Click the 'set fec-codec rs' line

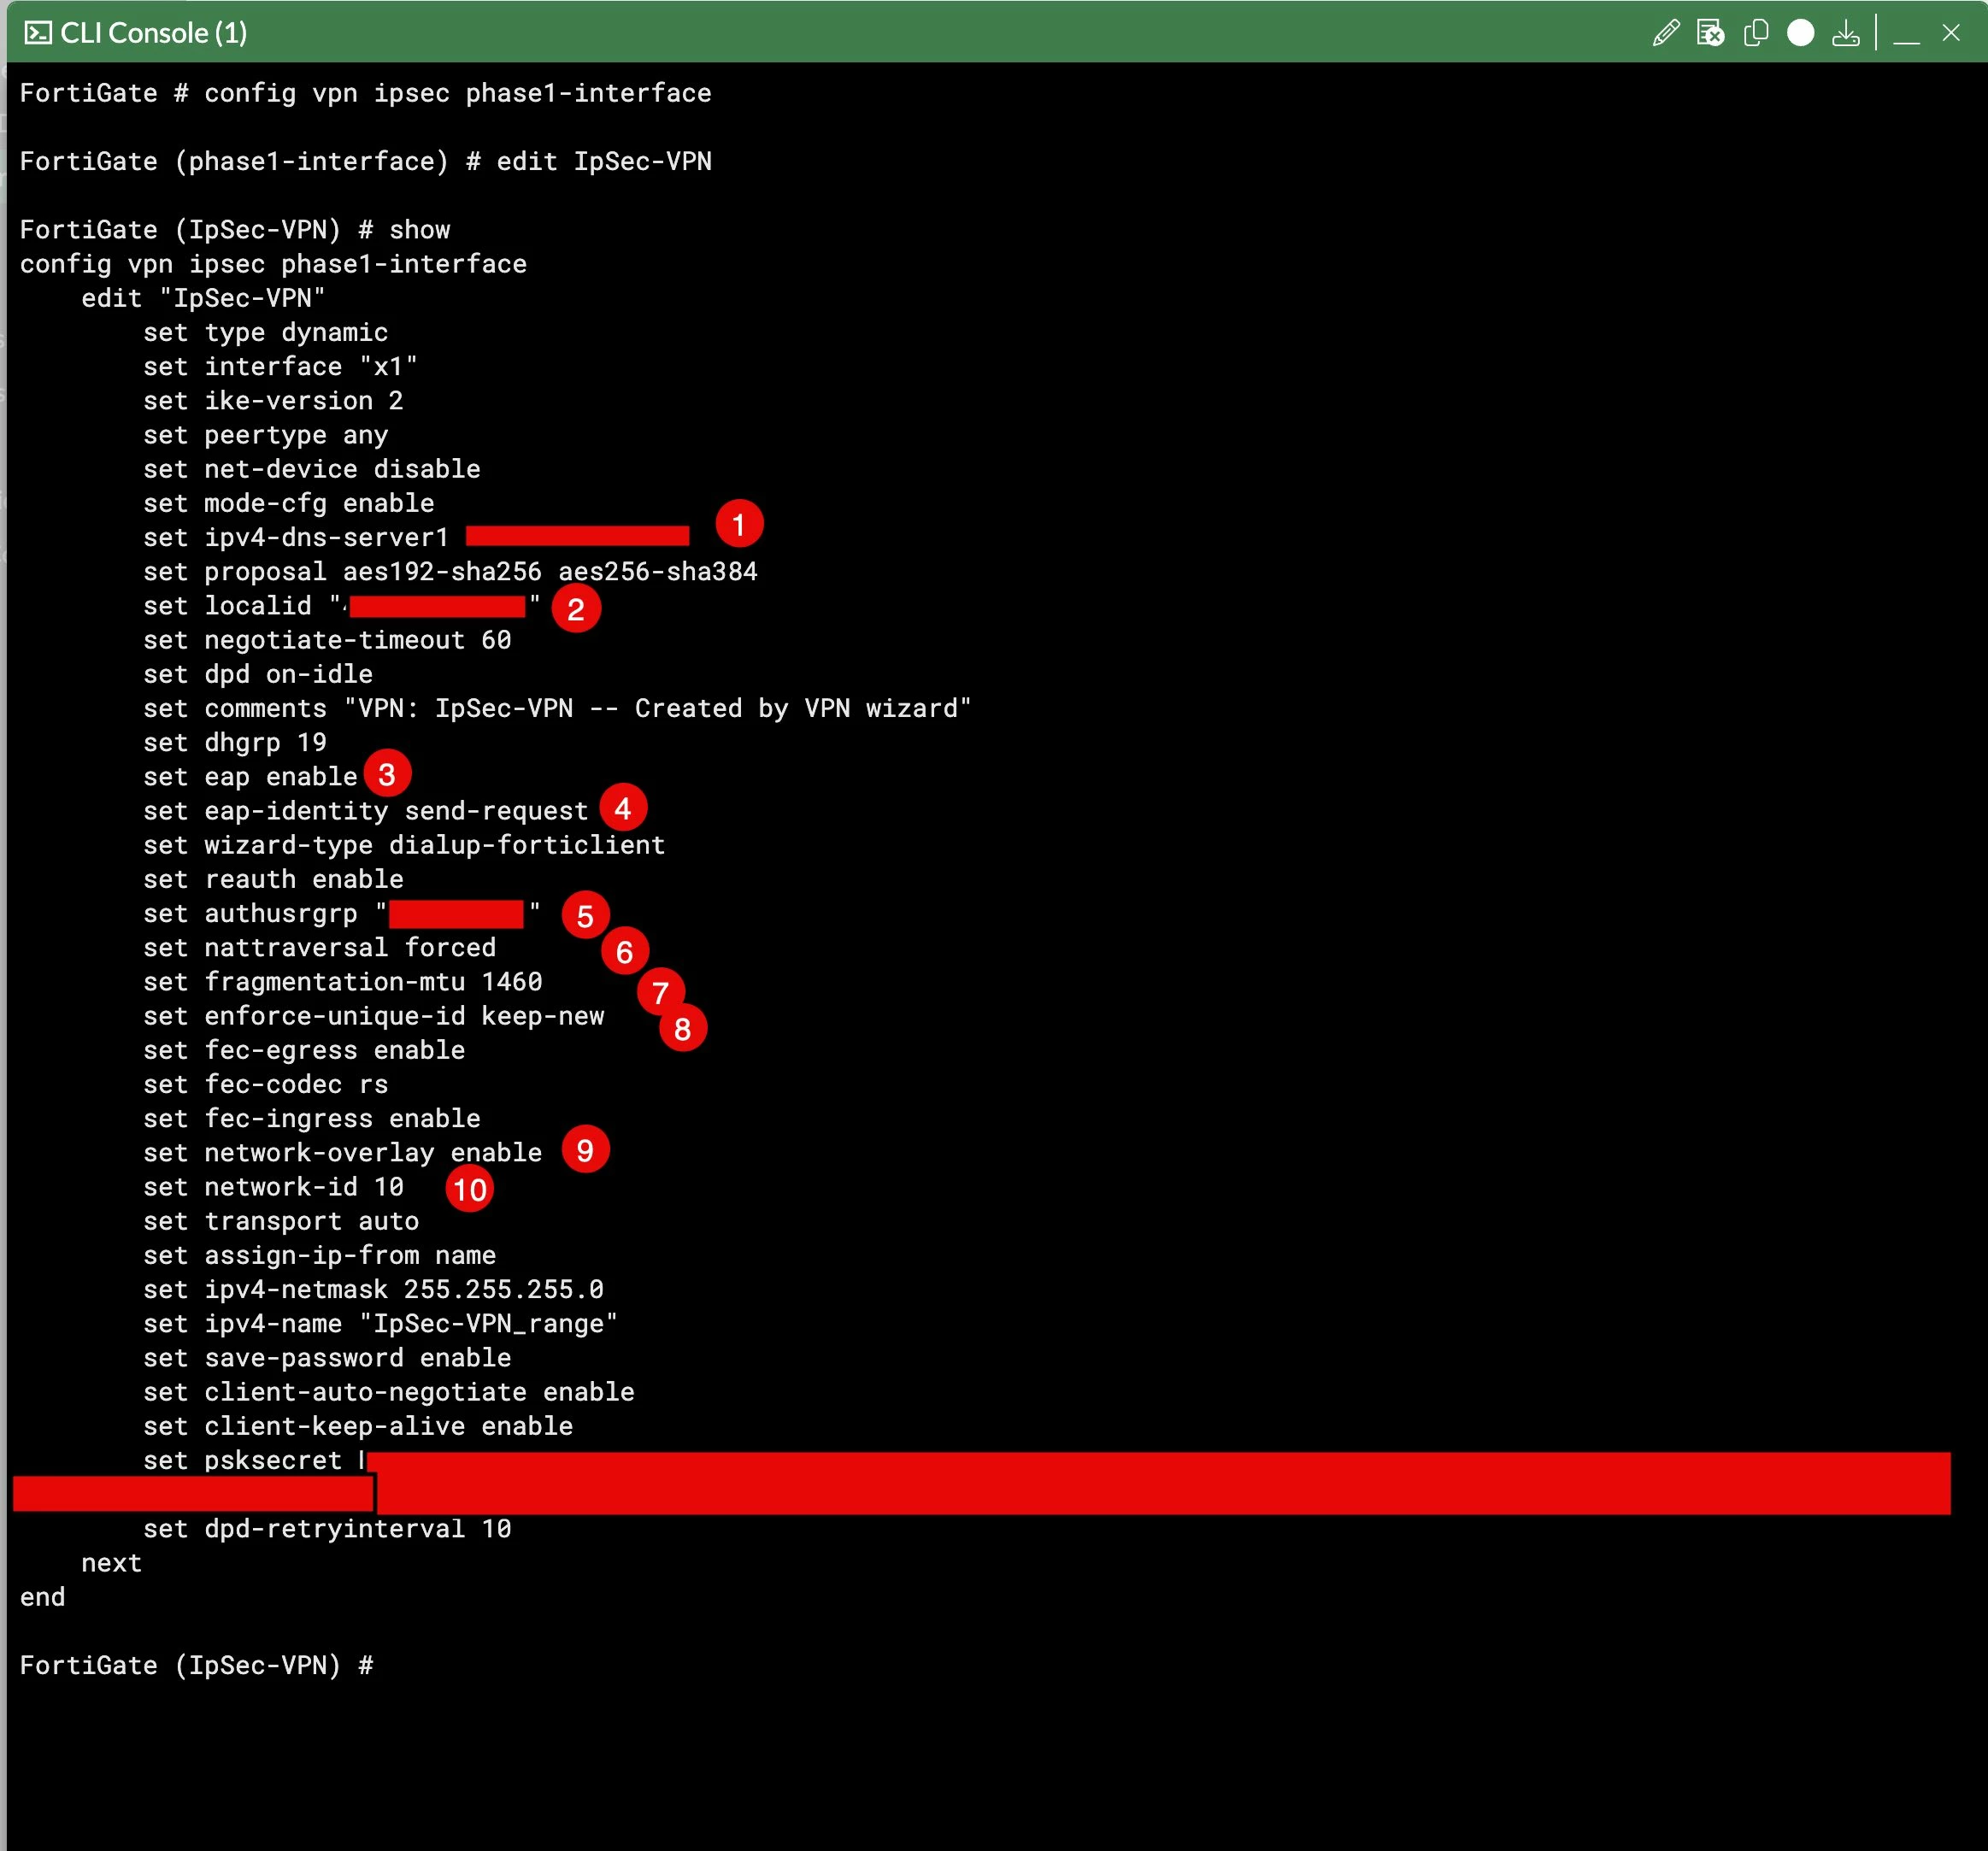click(265, 1084)
